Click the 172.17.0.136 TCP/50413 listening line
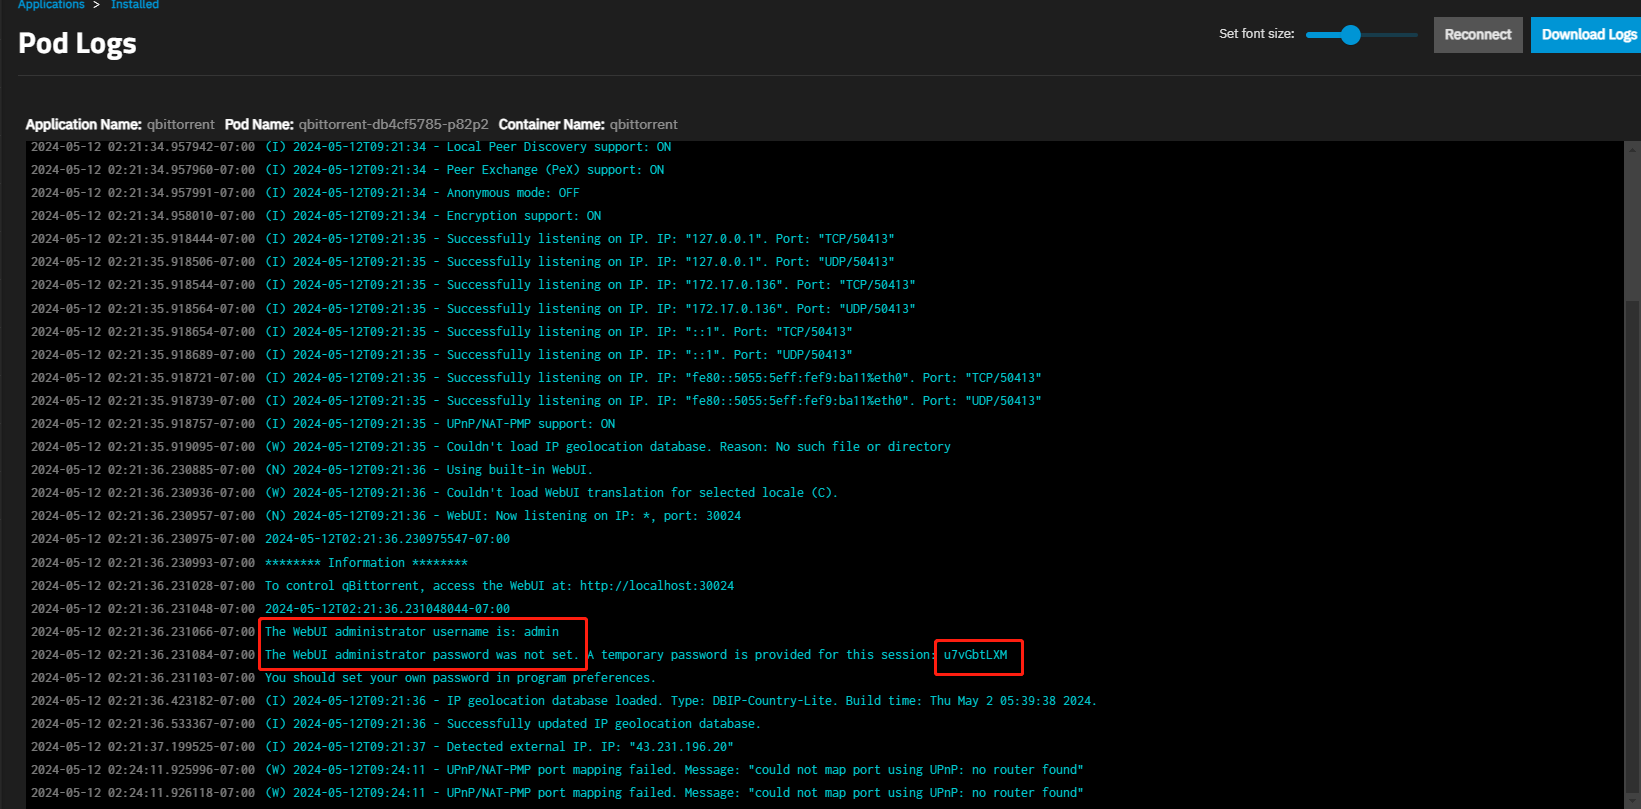The width and height of the screenshot is (1641, 809). [473, 285]
